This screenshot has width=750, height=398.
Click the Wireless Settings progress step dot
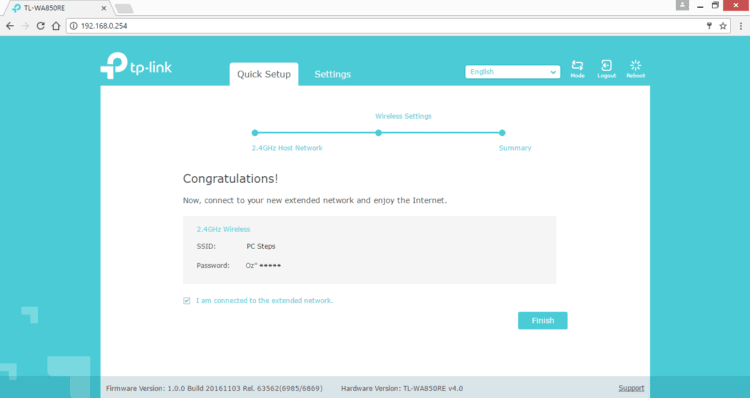pyautogui.click(x=378, y=133)
